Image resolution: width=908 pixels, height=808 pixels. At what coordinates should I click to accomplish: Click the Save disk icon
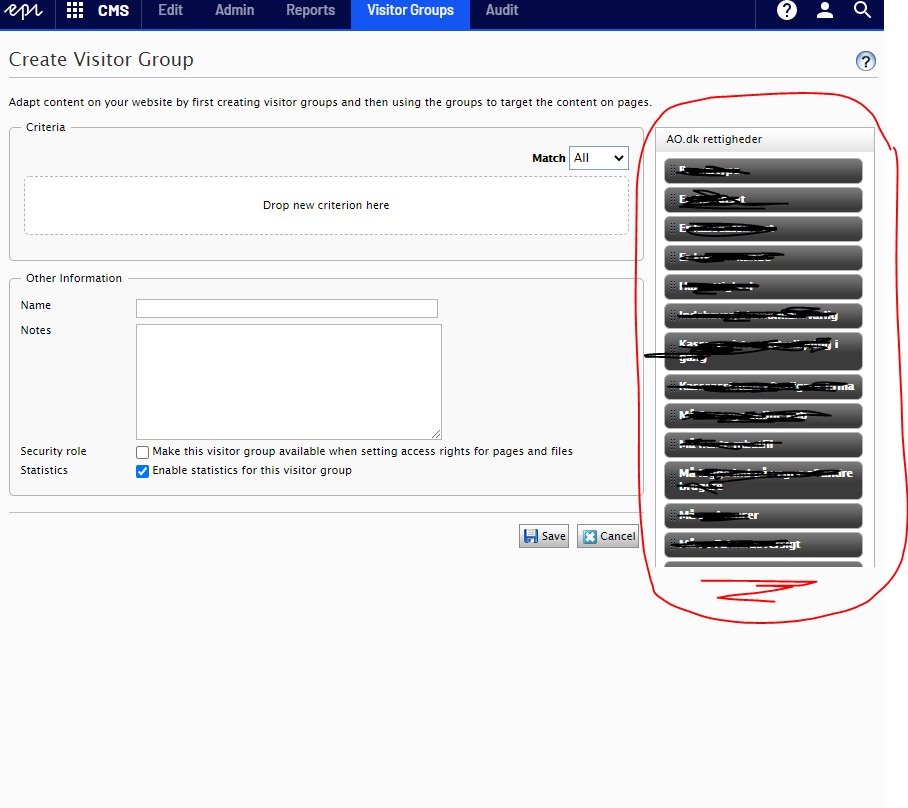531,536
